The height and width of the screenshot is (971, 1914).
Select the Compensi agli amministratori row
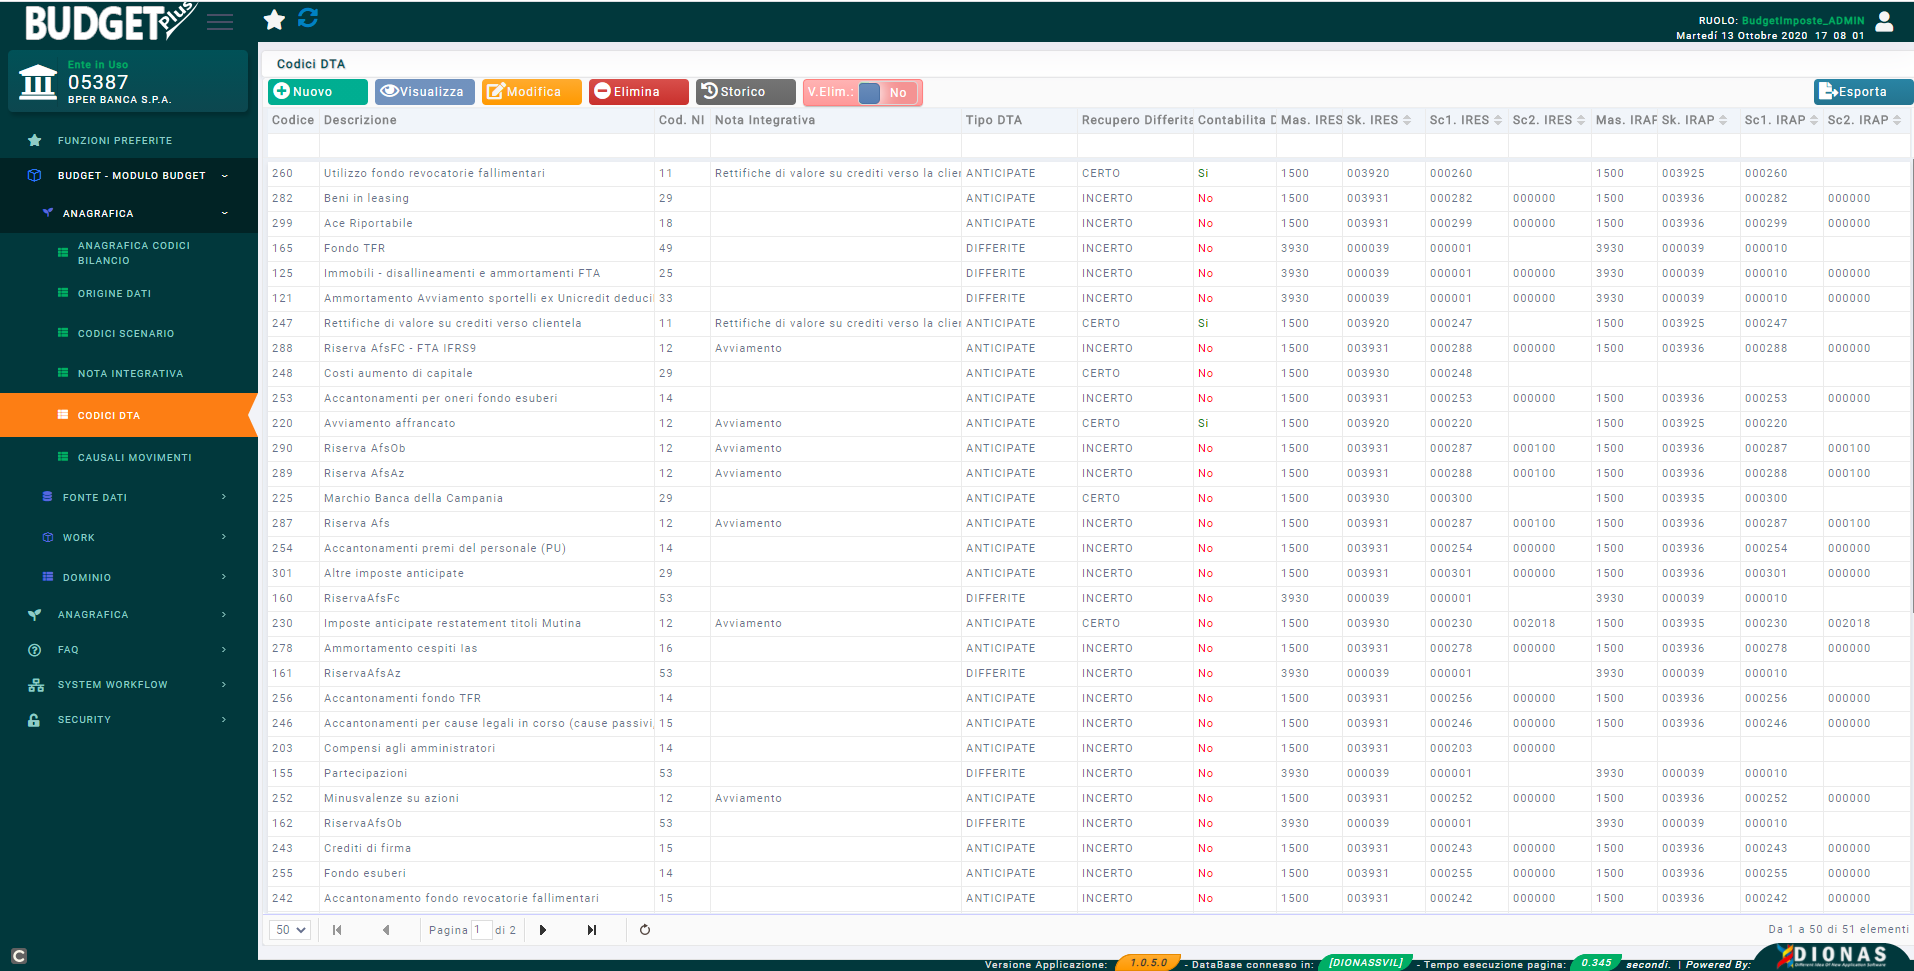click(x=1089, y=748)
